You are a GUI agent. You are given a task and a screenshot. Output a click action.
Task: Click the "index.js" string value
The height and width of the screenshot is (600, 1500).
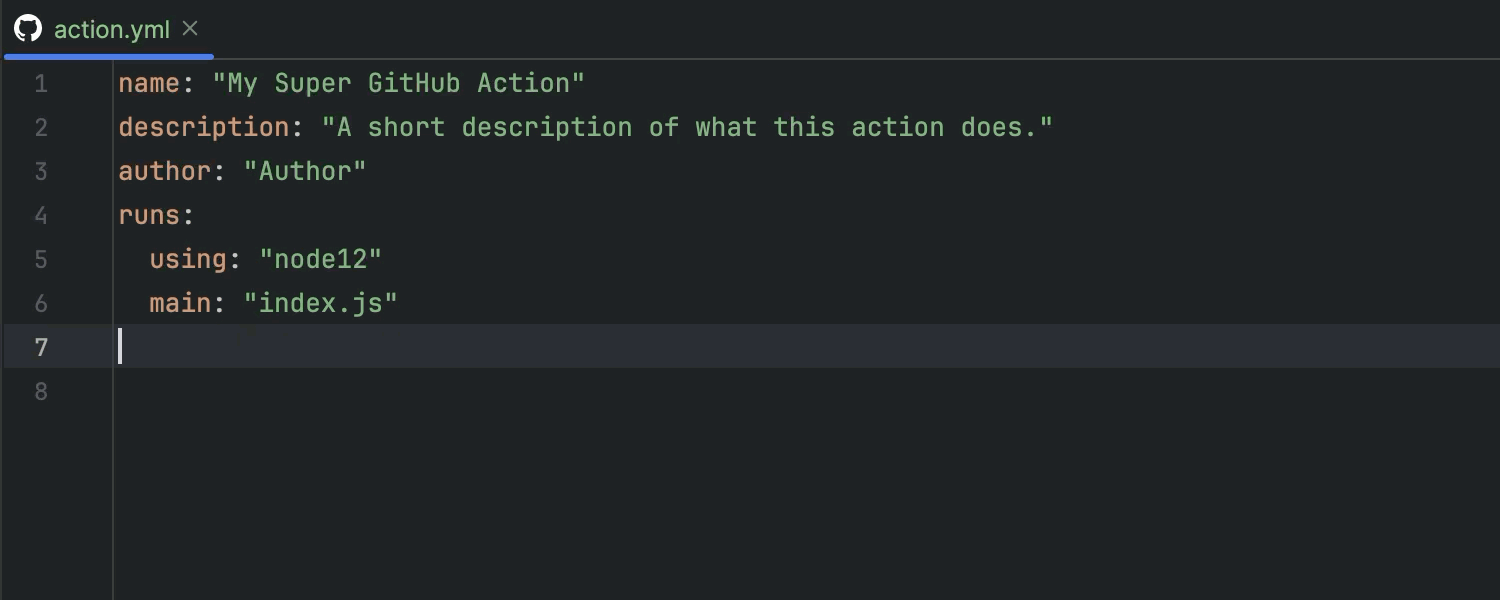click(x=321, y=304)
